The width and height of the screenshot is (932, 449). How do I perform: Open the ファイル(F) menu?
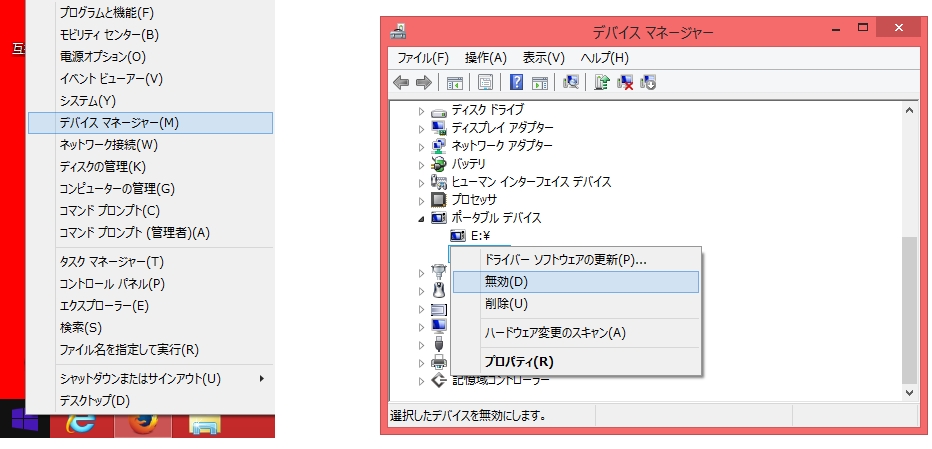point(423,58)
